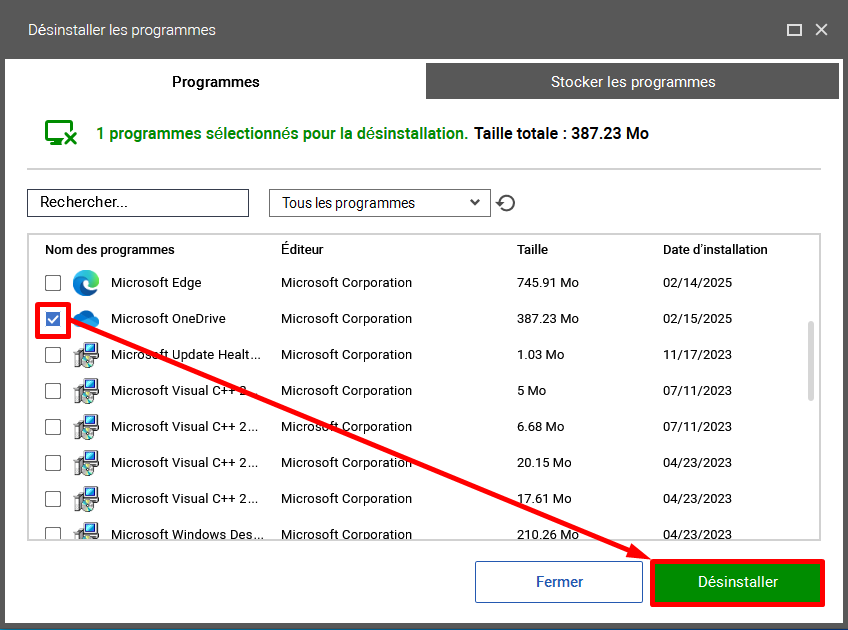Click the installer icon in the 5 Mo row

click(86, 391)
